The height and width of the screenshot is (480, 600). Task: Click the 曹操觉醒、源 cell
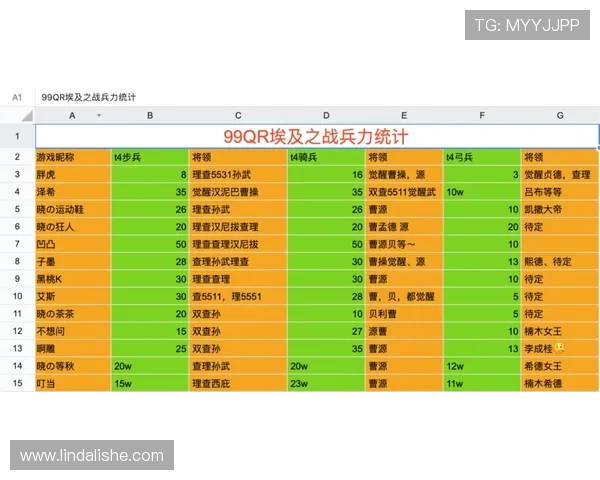tap(404, 261)
